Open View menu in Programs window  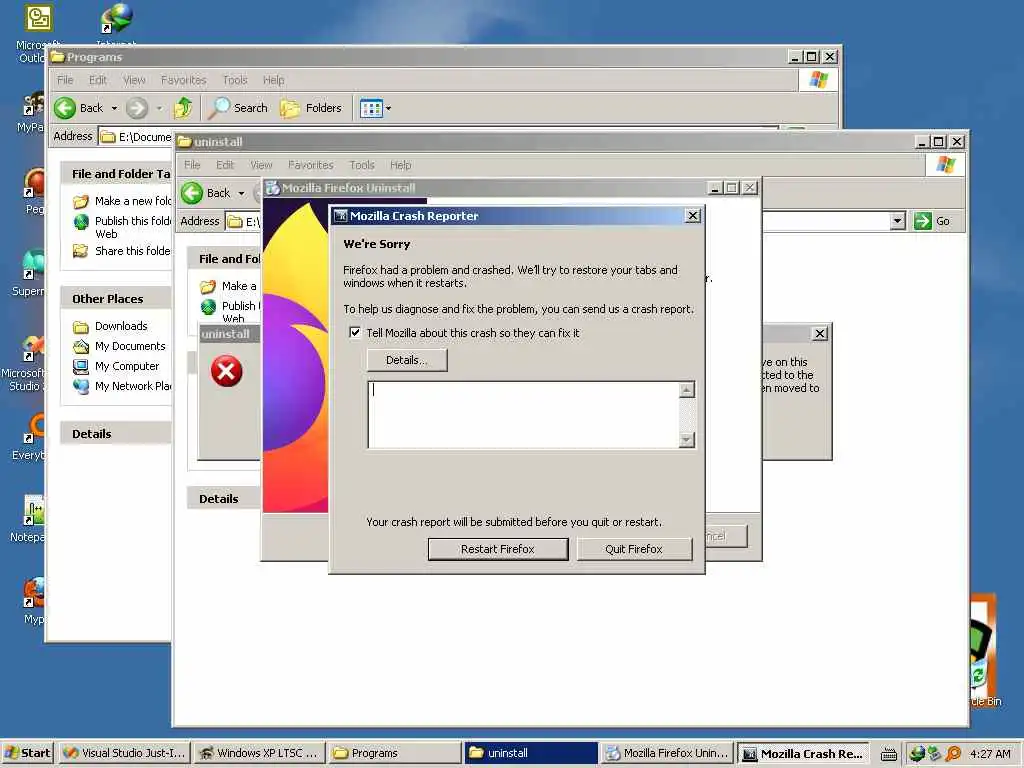(134, 80)
